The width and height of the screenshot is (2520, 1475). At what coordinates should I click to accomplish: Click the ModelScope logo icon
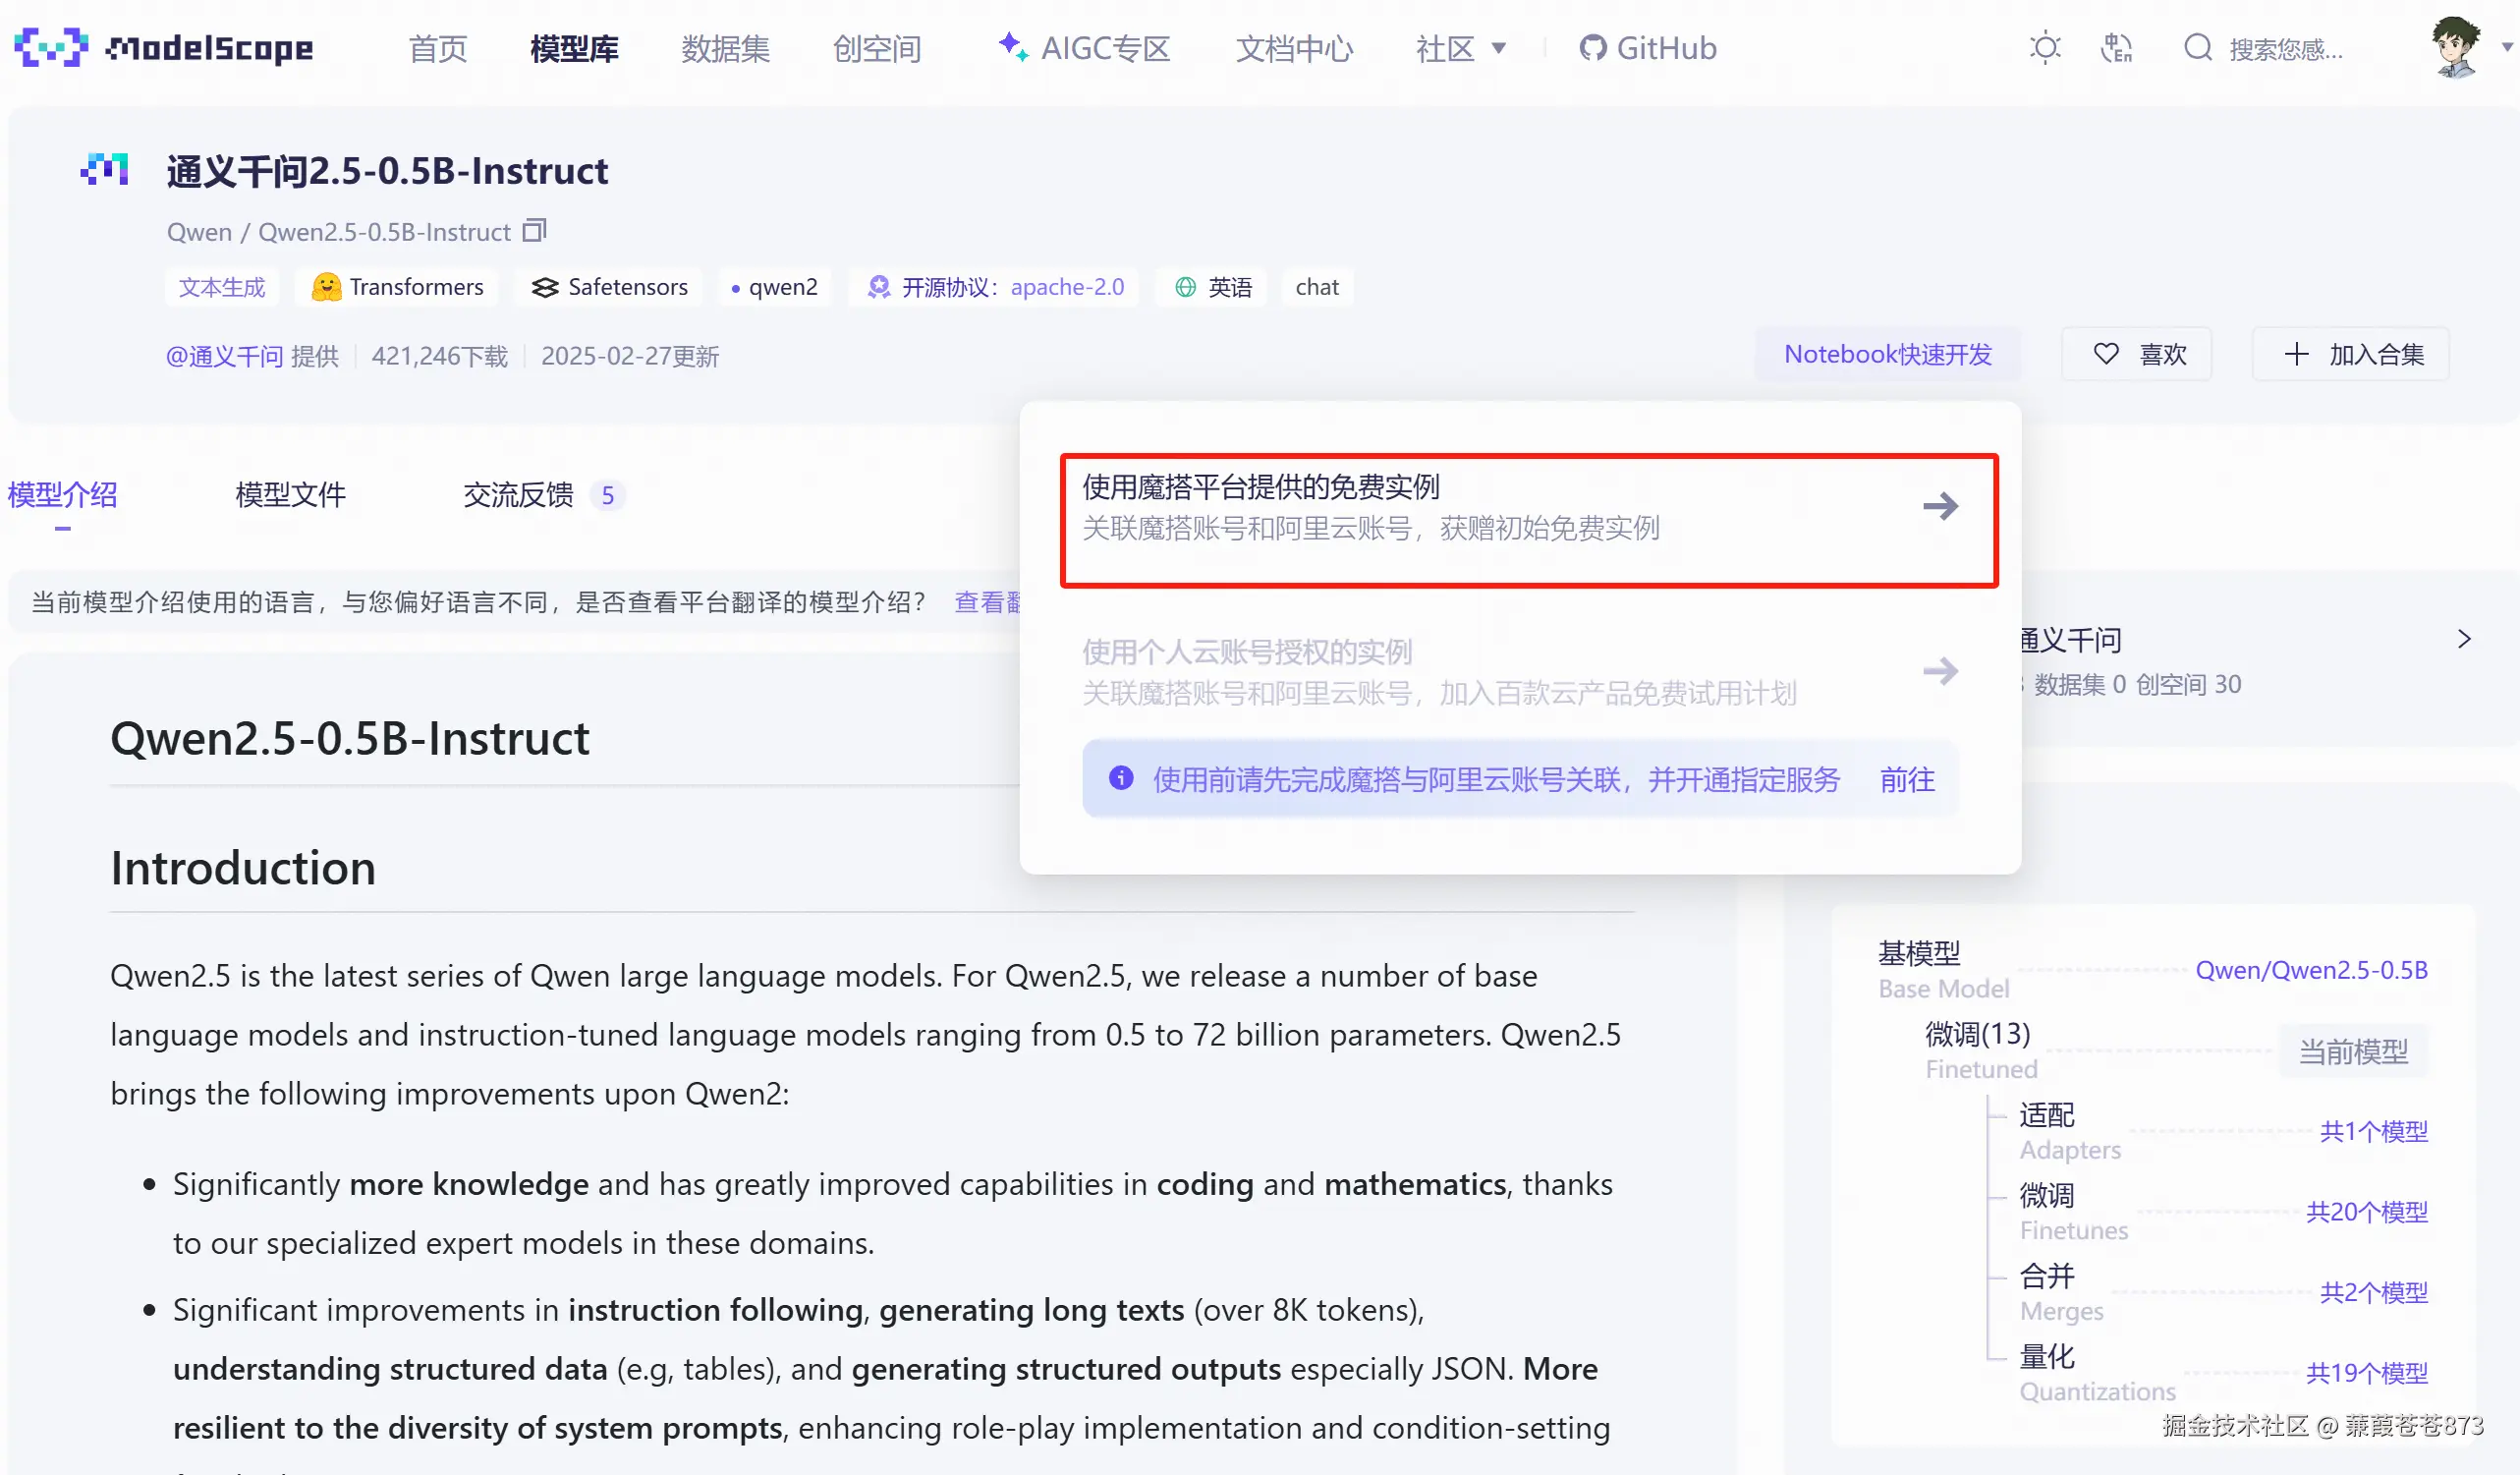[x=50, y=47]
